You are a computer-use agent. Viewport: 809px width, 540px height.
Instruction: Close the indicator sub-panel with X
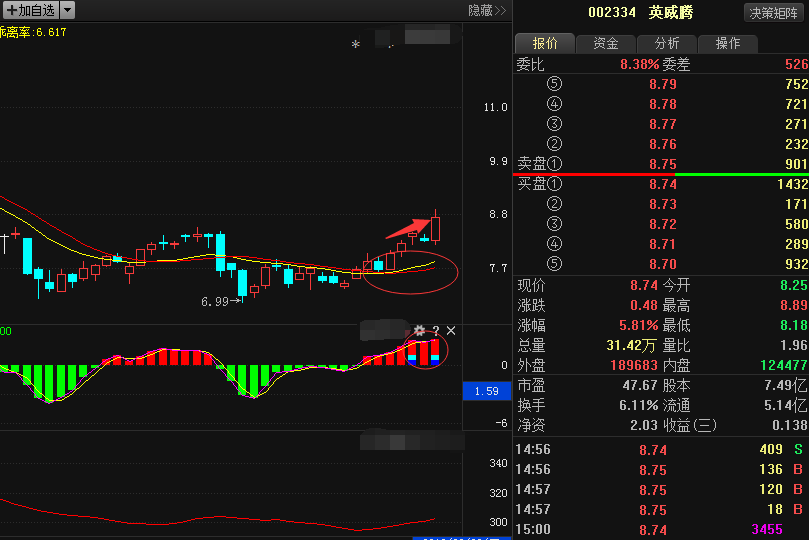(x=451, y=331)
